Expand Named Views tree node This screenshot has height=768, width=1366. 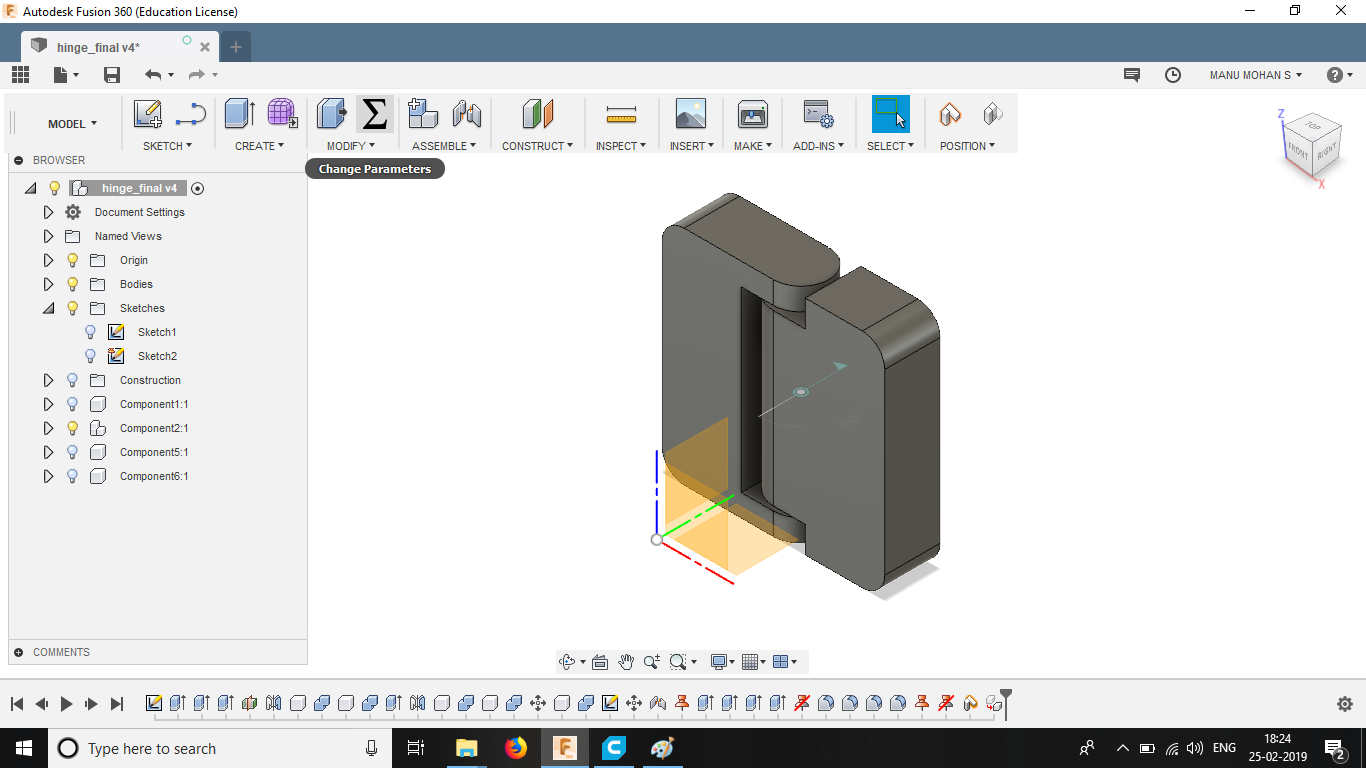(48, 236)
